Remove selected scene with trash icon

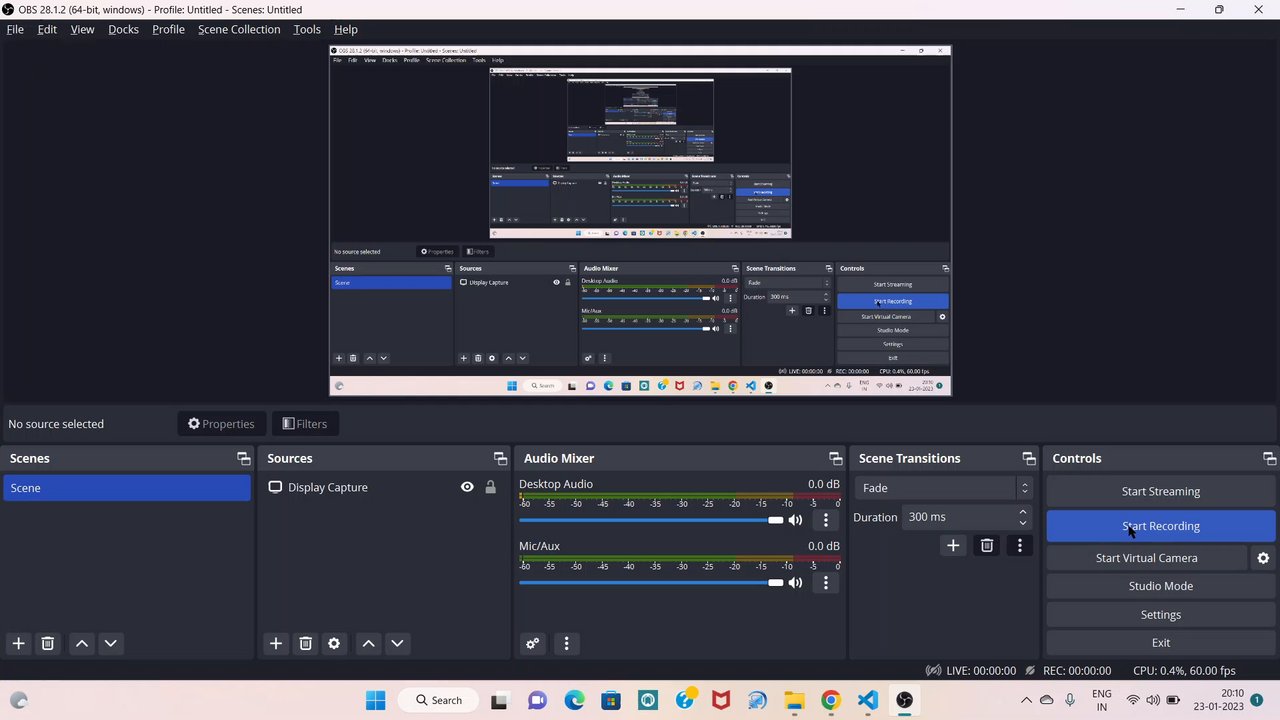(x=47, y=643)
